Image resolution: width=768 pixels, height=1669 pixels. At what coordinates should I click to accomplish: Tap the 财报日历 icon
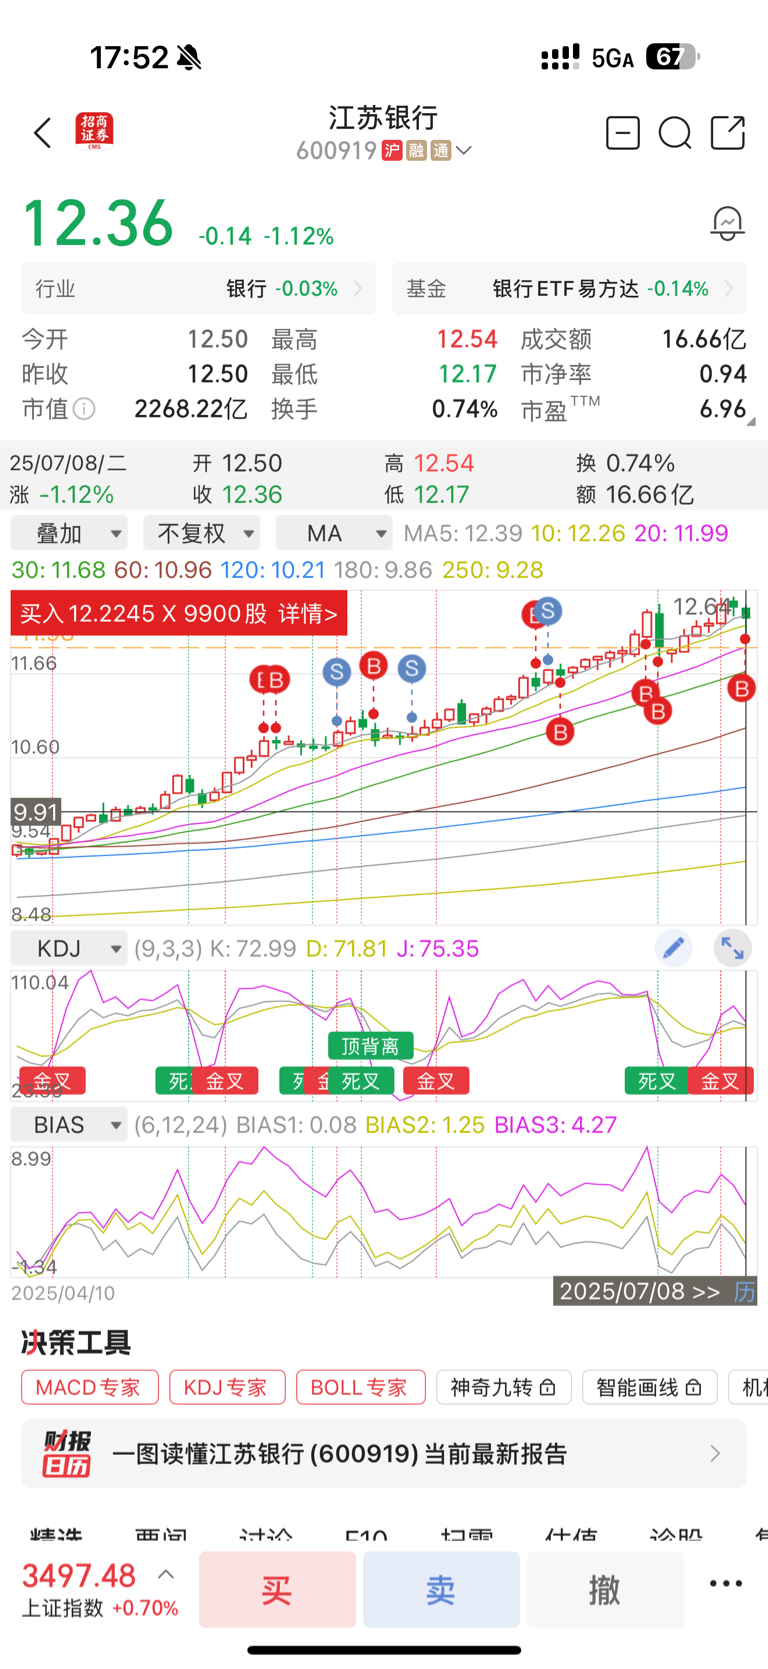coord(66,1454)
